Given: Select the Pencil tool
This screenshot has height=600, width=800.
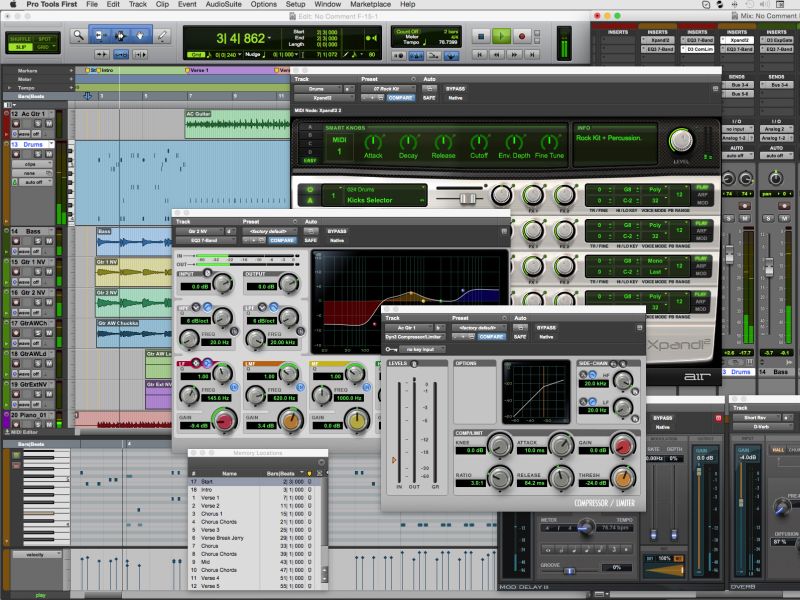Looking at the screenshot, I should click(x=162, y=36).
